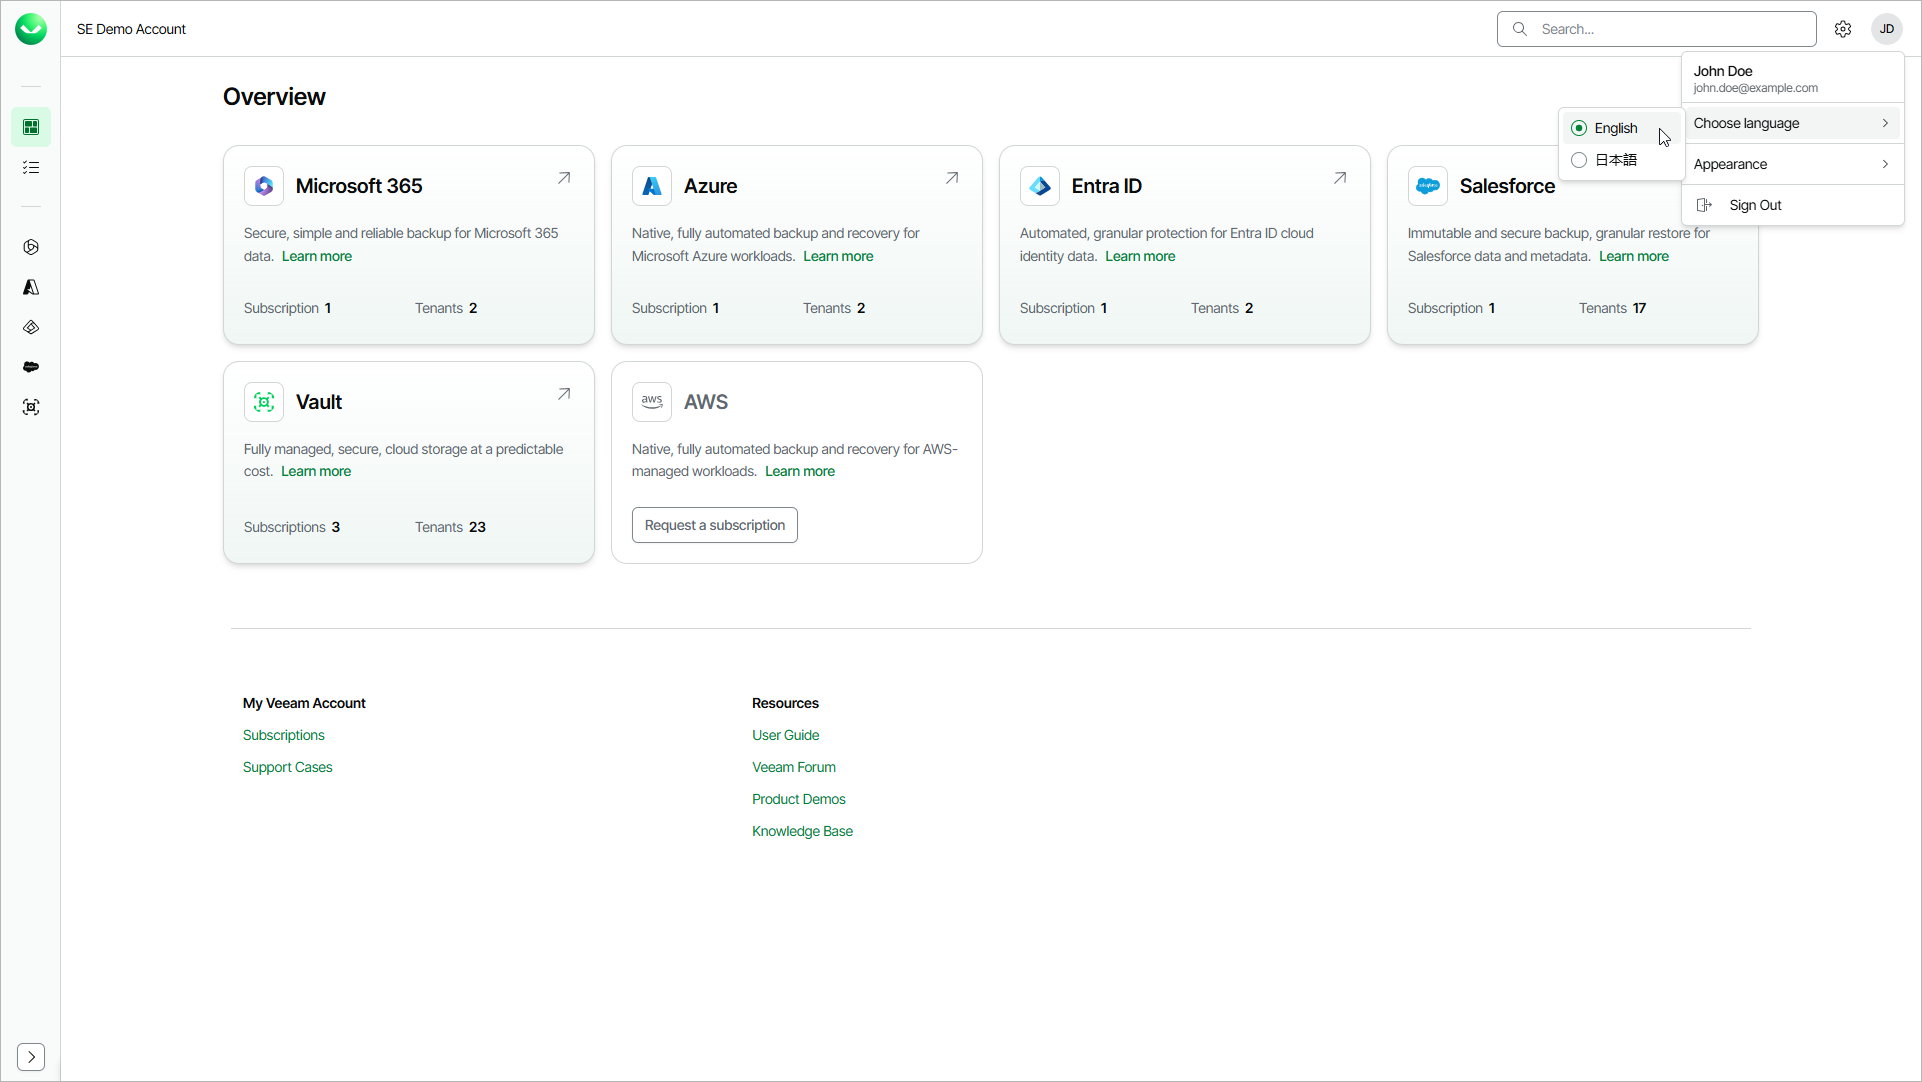This screenshot has width=1922, height=1082.
Task: Open the task list sidebar icon
Action: pyautogui.click(x=31, y=167)
